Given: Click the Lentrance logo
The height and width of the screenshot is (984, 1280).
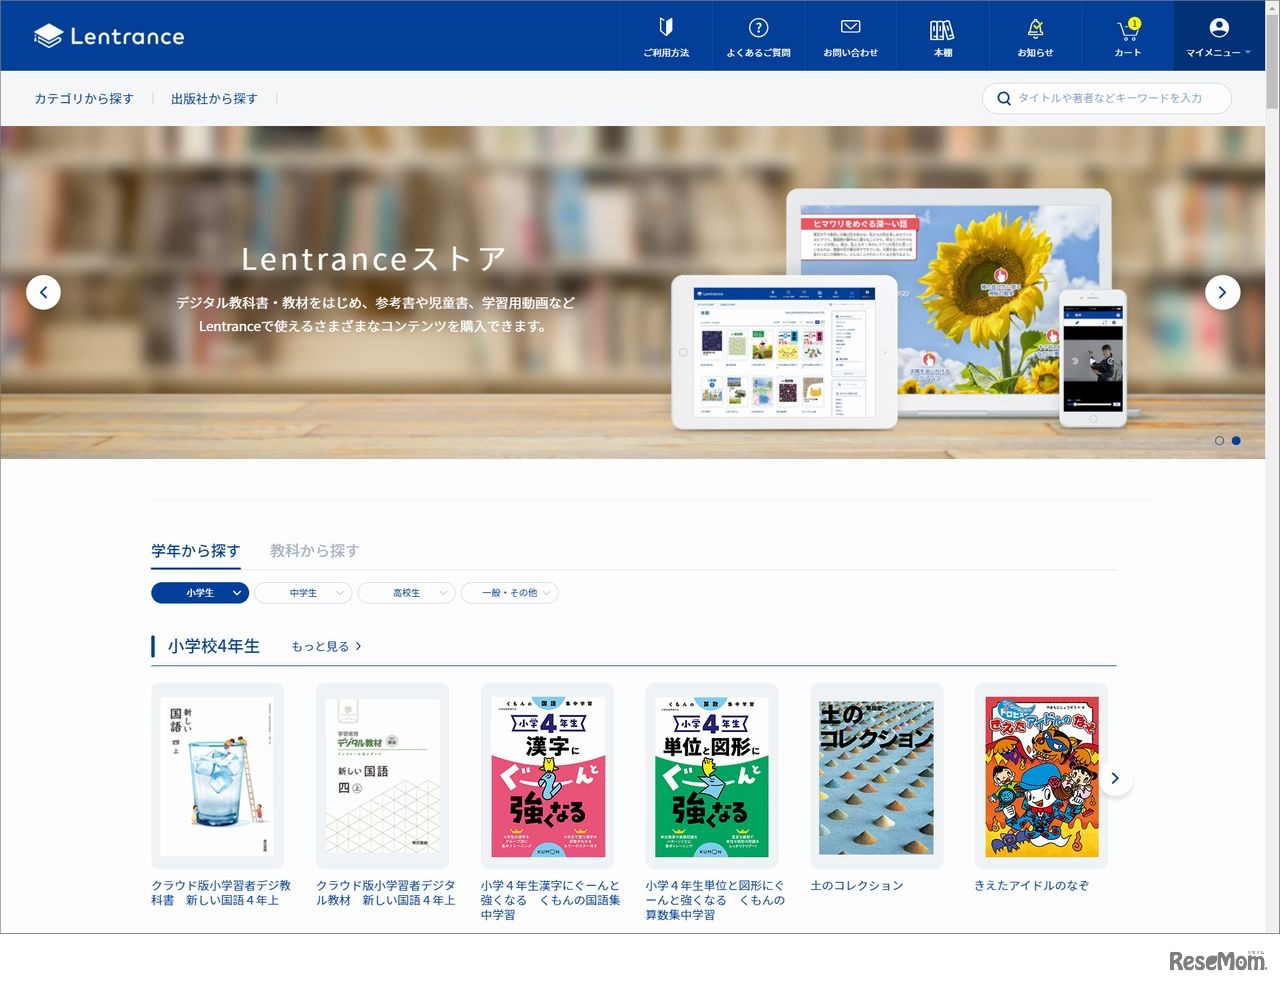Looking at the screenshot, I should [109, 36].
